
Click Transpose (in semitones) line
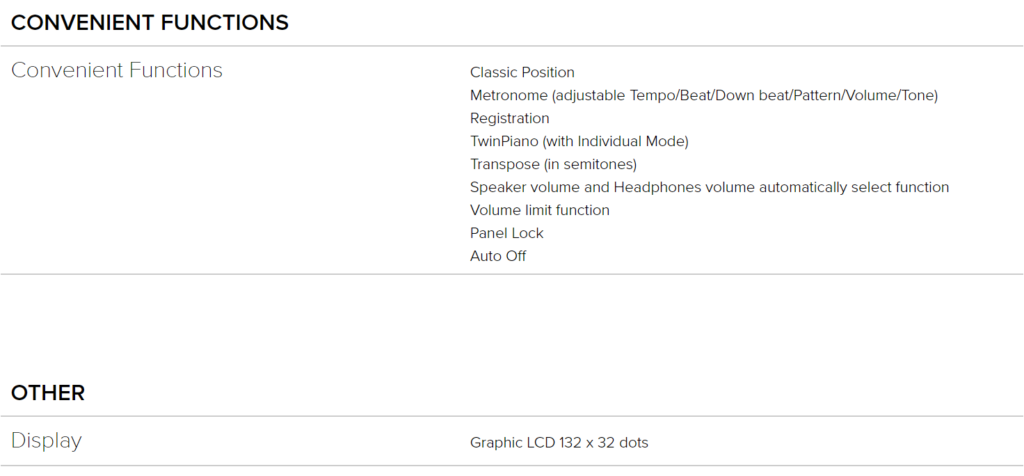[x=553, y=165]
